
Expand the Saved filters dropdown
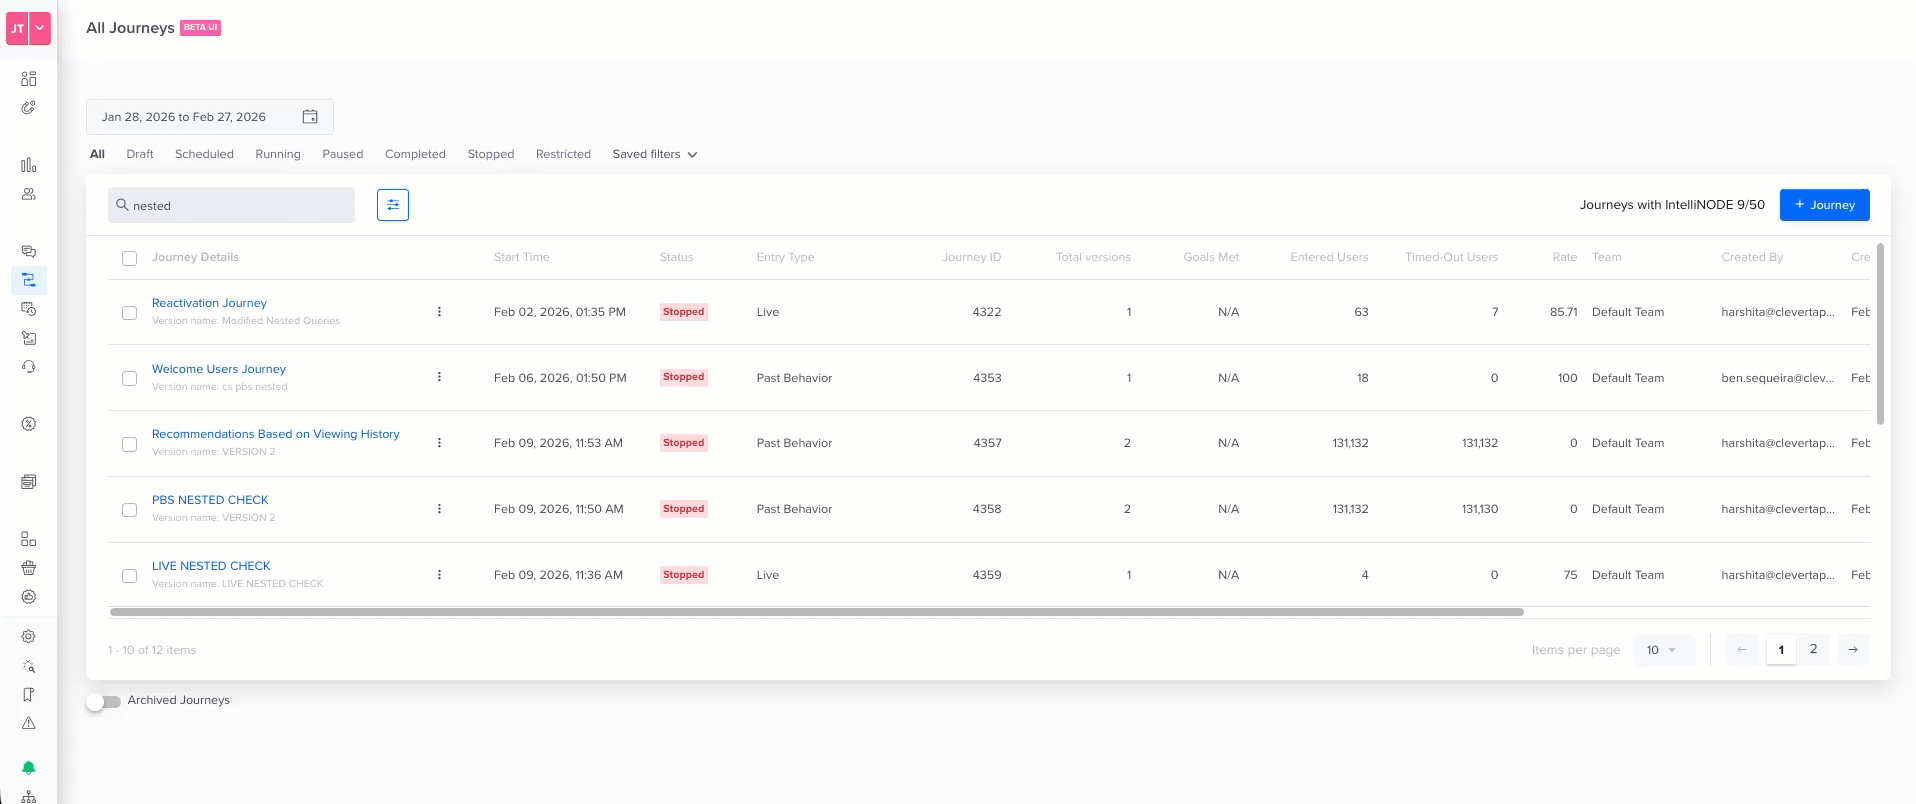click(655, 154)
